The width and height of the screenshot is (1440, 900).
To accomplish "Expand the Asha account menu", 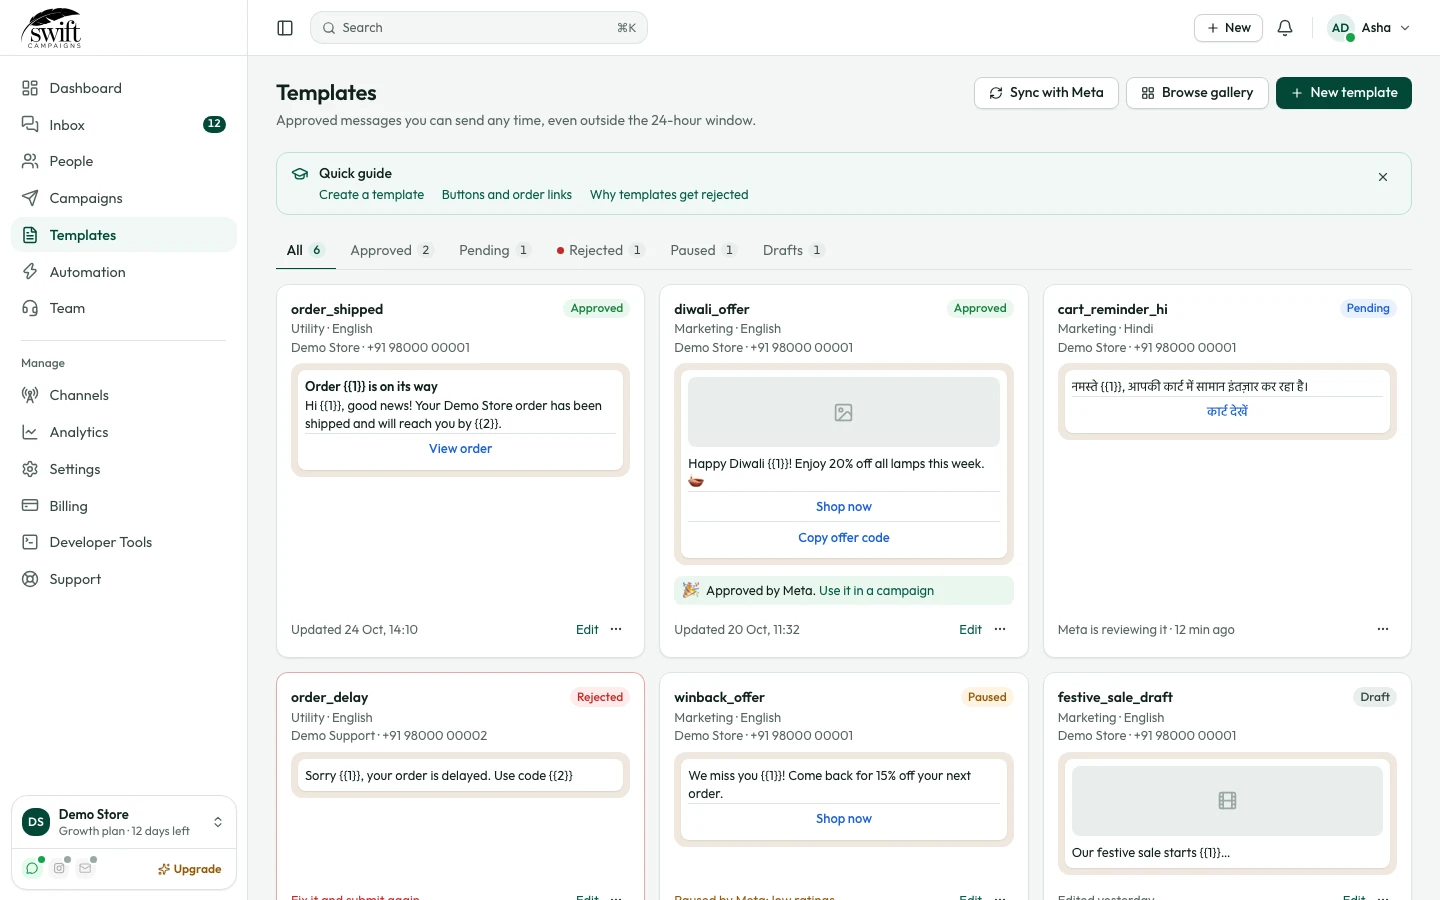I will (x=1369, y=28).
